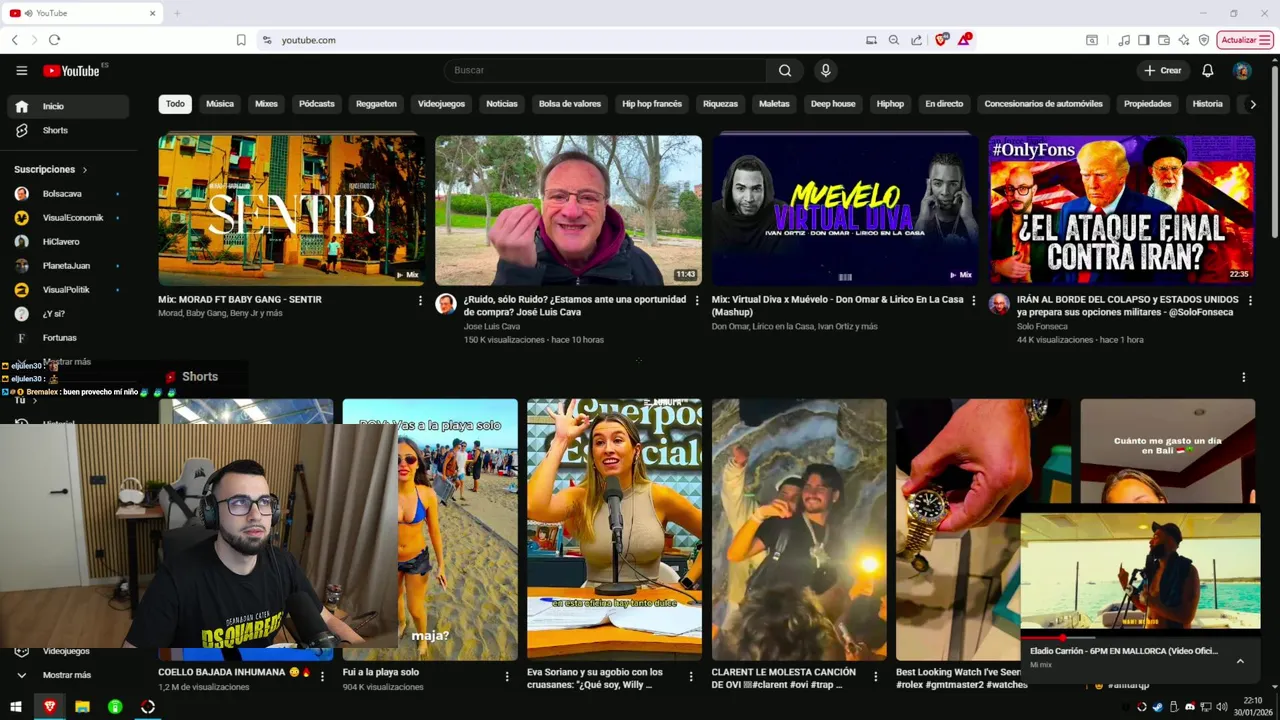Select the Reggaeton filter chip
1280x720 pixels.
click(376, 104)
